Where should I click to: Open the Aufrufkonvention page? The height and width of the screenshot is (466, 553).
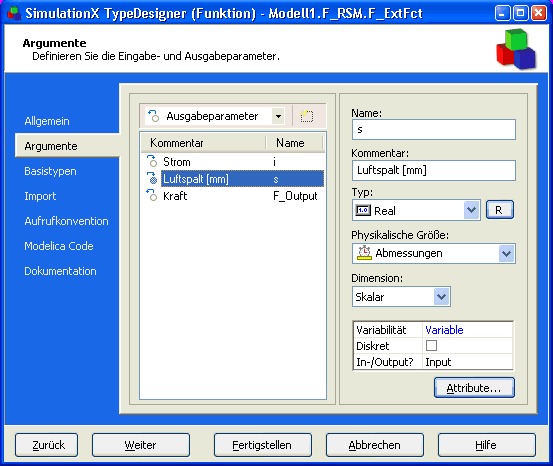(x=66, y=221)
